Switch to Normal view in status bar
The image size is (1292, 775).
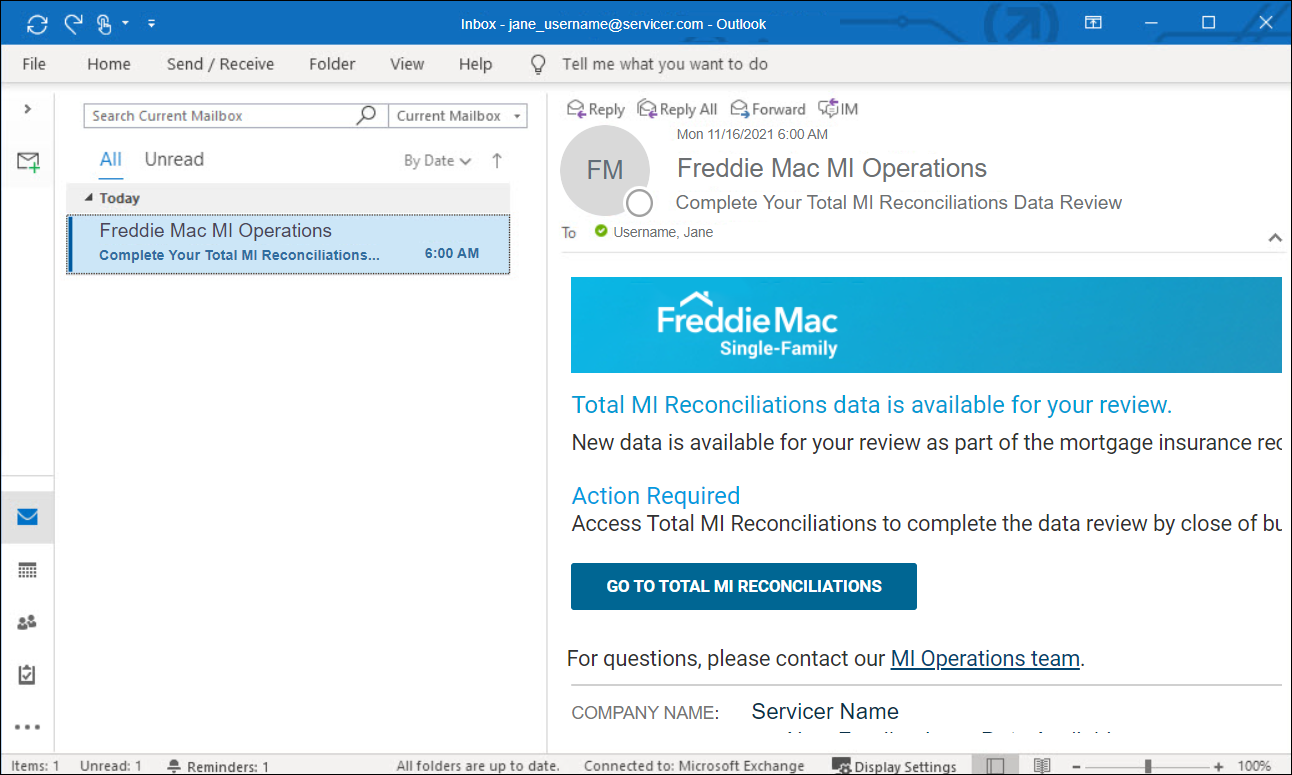(x=995, y=766)
